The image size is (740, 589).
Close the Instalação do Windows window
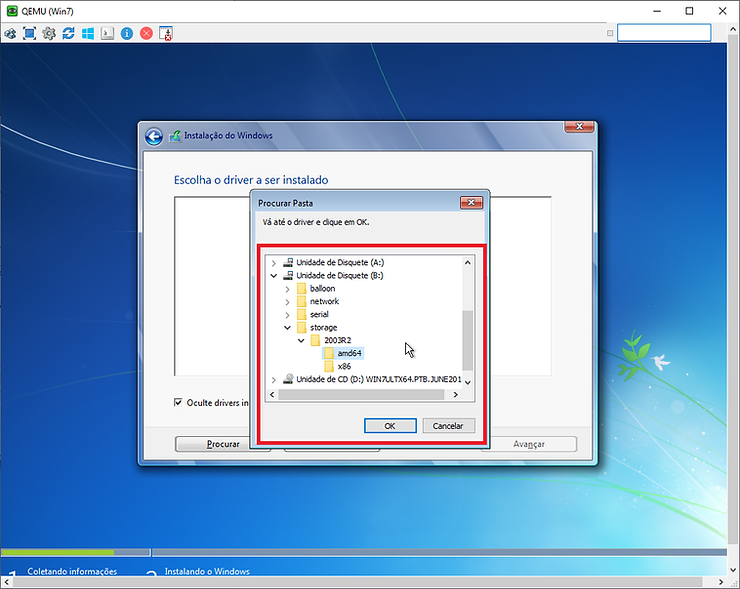[579, 126]
